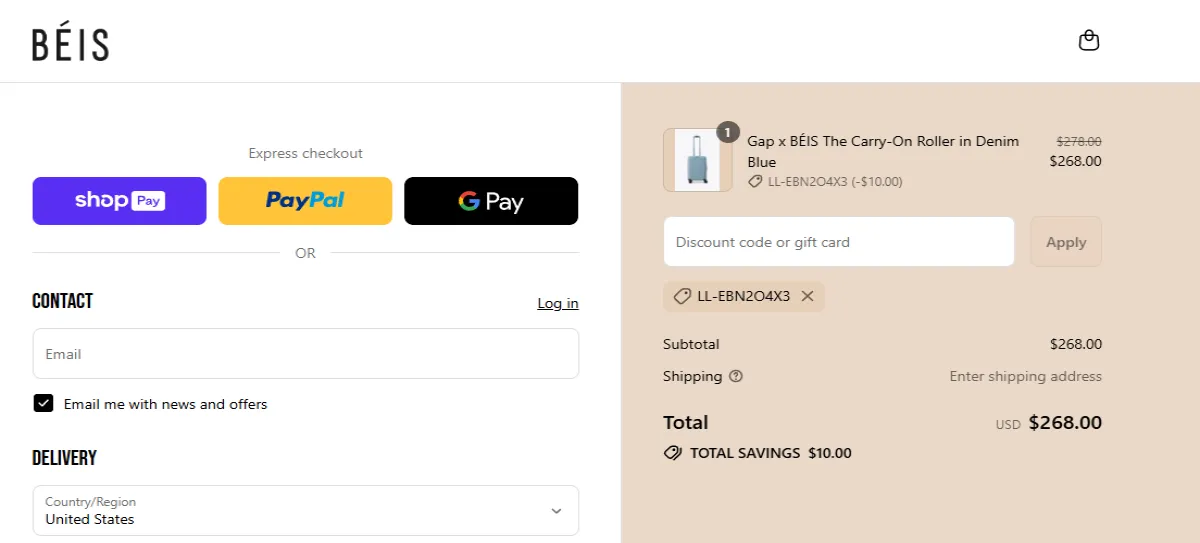Click the Apply discount button

pyautogui.click(x=1066, y=242)
